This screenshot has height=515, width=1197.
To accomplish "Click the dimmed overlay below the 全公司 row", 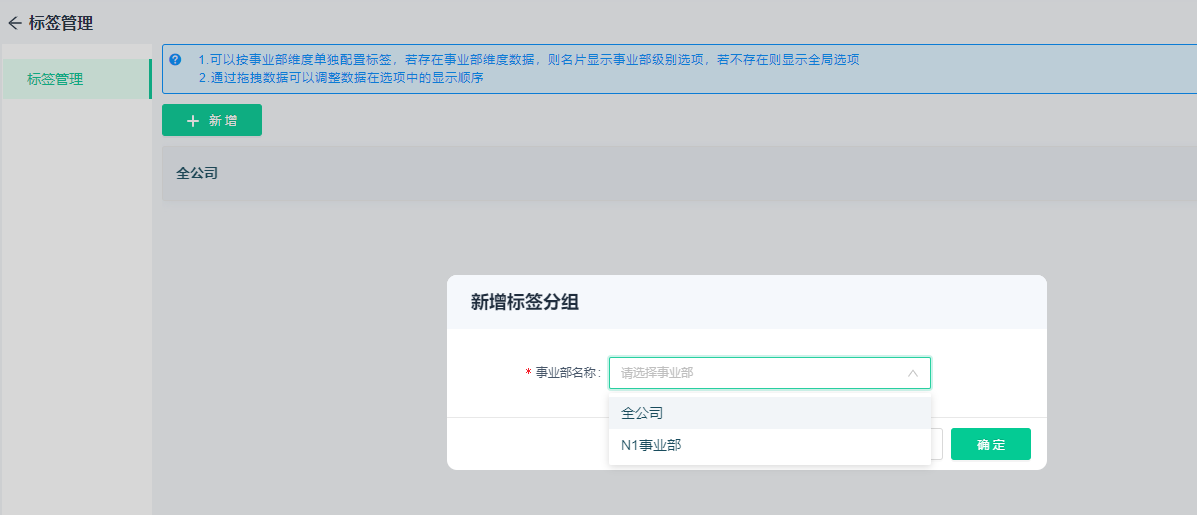I will [300, 350].
